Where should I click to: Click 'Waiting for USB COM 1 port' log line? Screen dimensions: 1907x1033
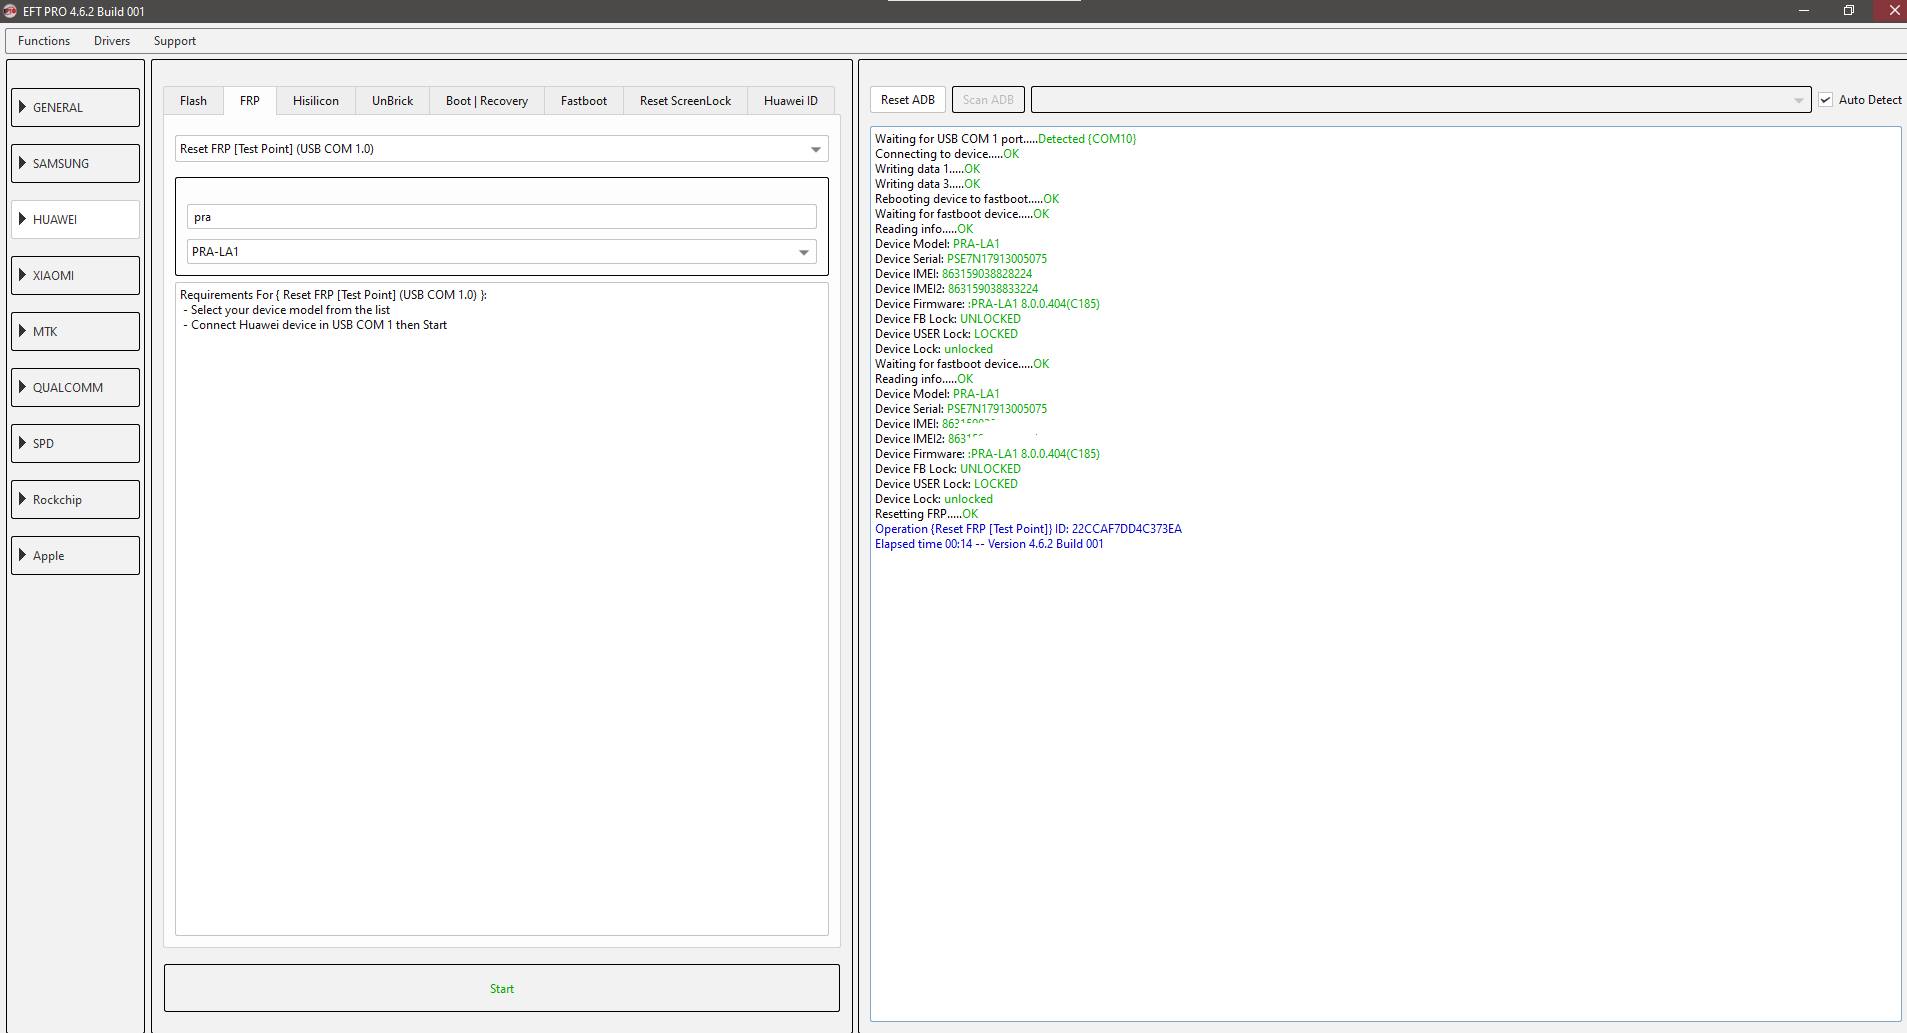point(1005,139)
